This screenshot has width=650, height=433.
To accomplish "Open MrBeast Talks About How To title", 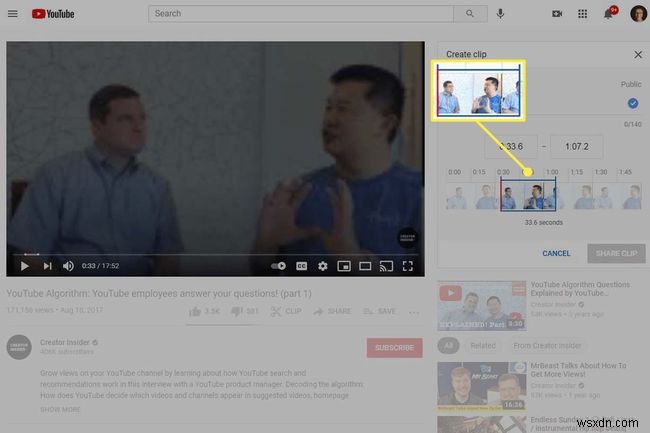I will tap(578, 370).
